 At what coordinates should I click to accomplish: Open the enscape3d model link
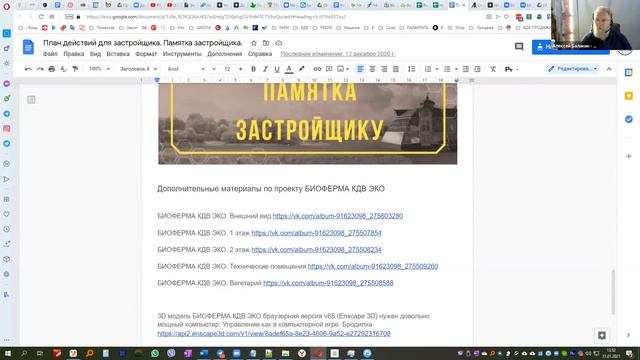(x=274, y=333)
